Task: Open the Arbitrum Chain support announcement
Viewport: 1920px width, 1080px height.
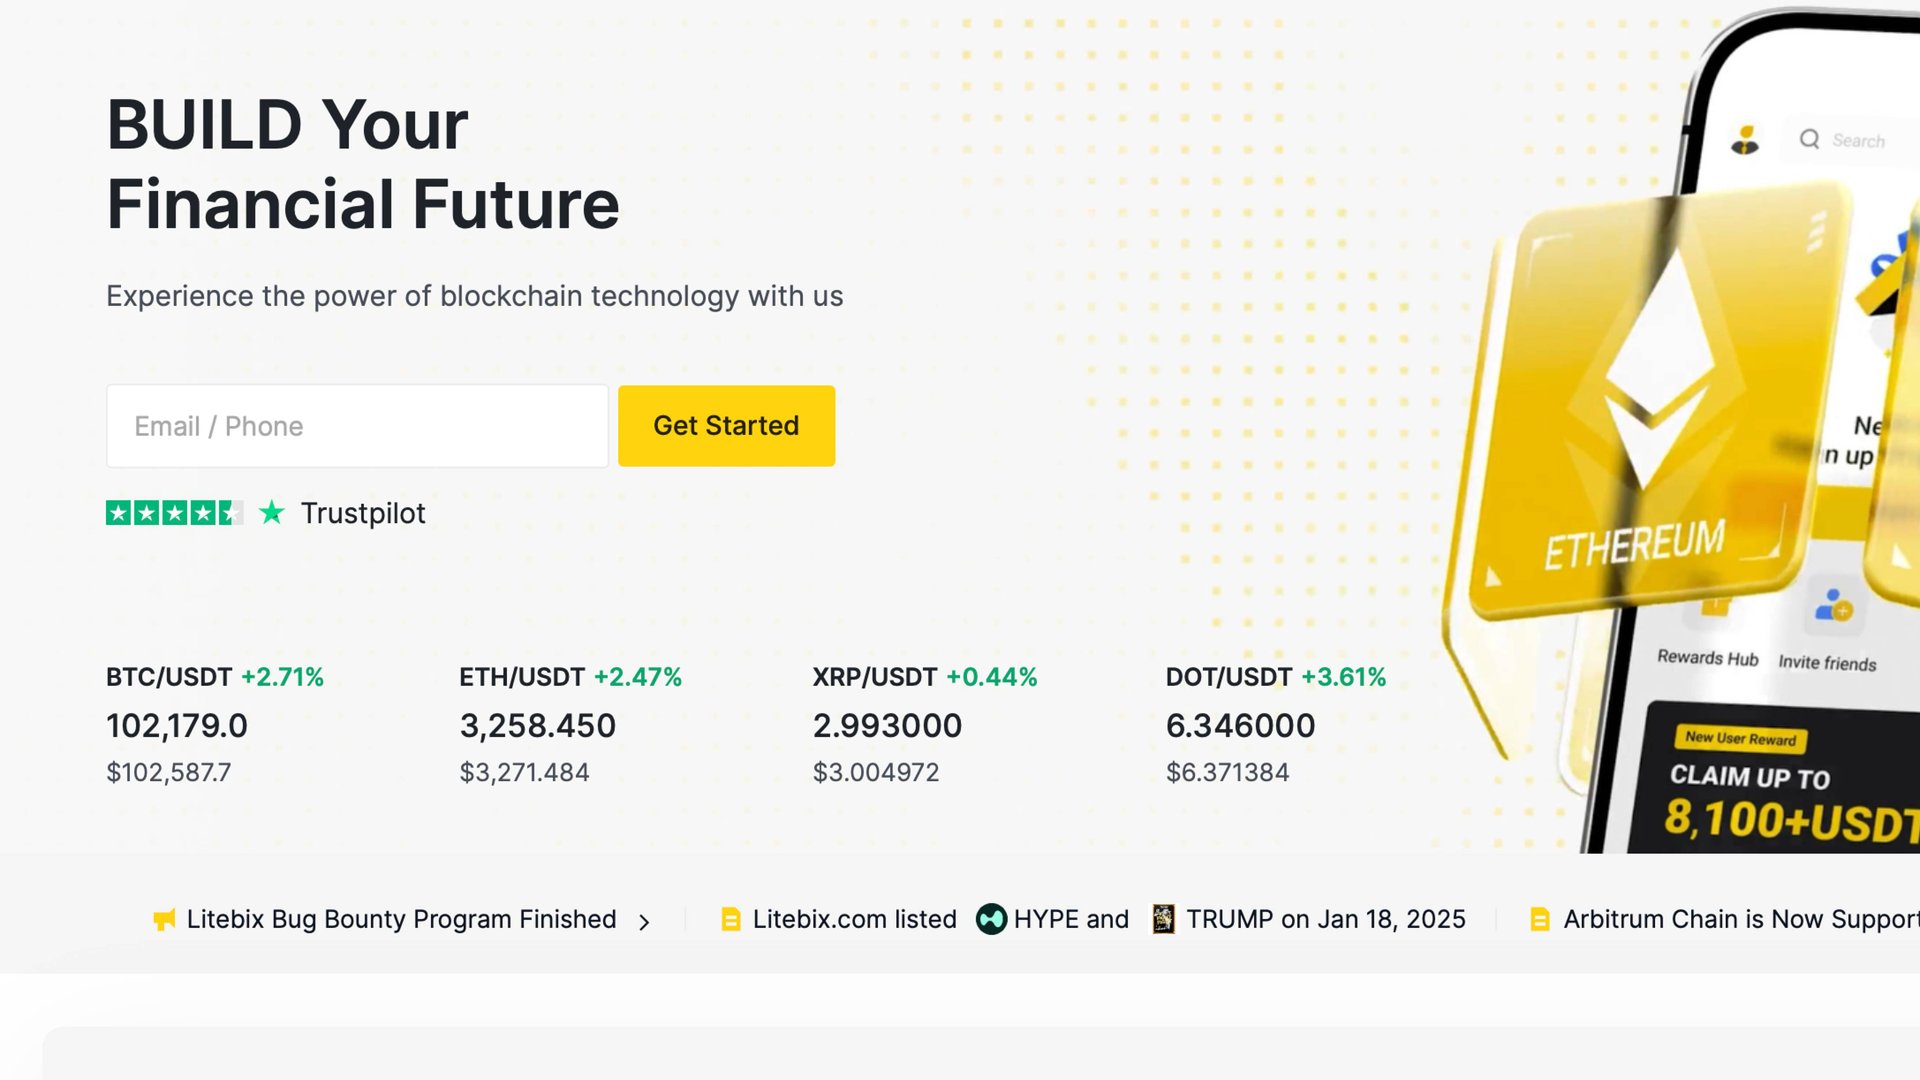Action: click(x=1740, y=919)
